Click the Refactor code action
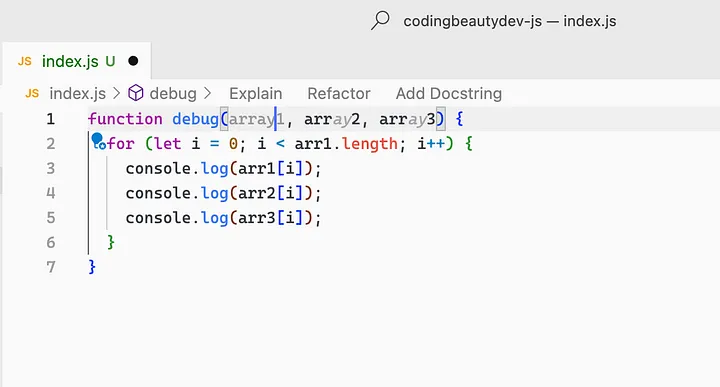 (339, 94)
